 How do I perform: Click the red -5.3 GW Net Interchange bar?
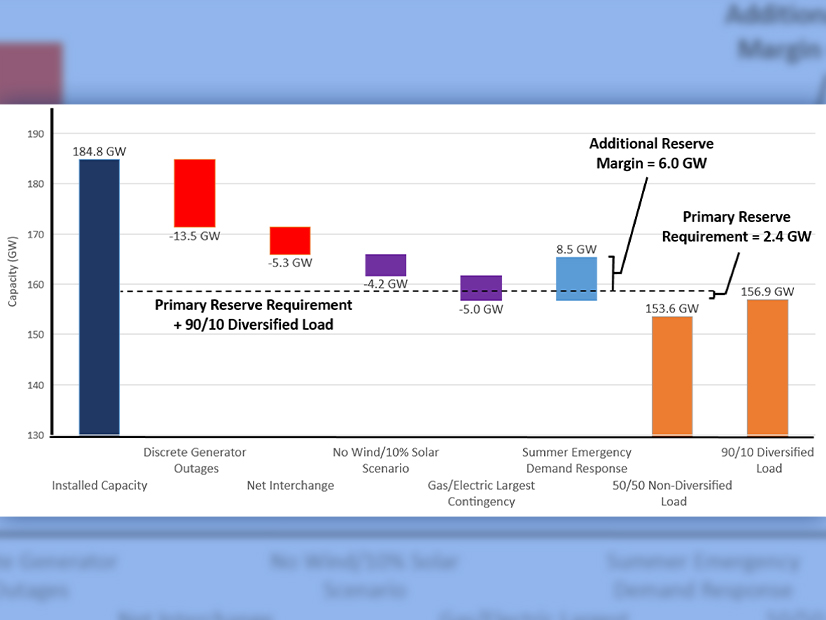click(290, 241)
